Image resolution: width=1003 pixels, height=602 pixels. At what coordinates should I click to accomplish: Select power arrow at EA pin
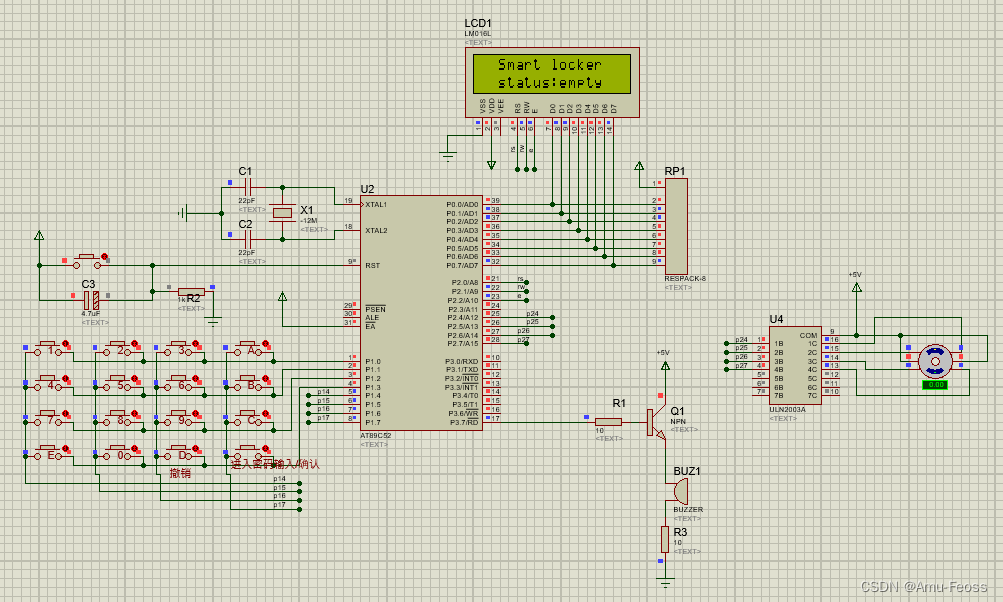pos(282,297)
